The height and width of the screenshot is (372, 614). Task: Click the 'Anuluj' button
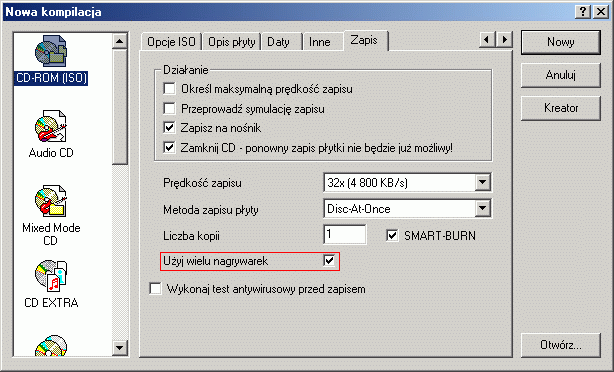(x=560, y=75)
